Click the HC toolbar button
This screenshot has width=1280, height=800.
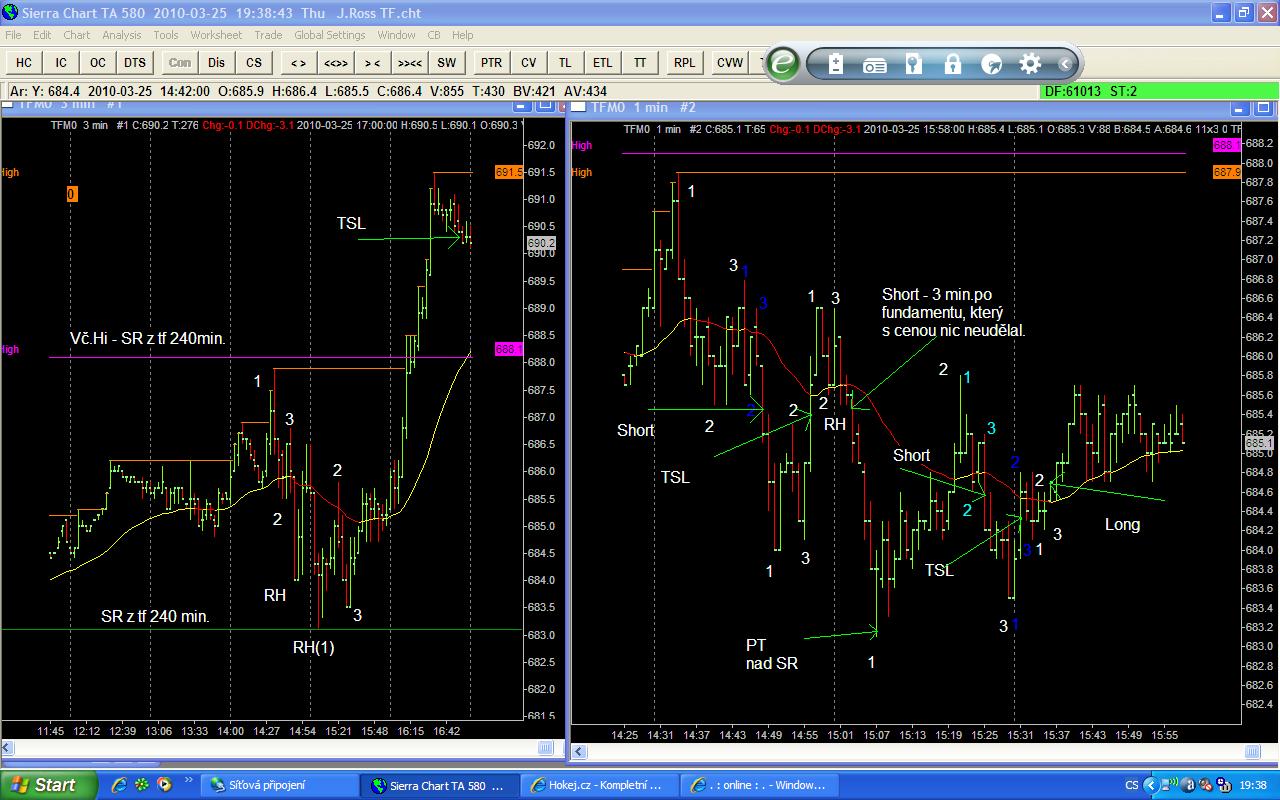pos(24,62)
